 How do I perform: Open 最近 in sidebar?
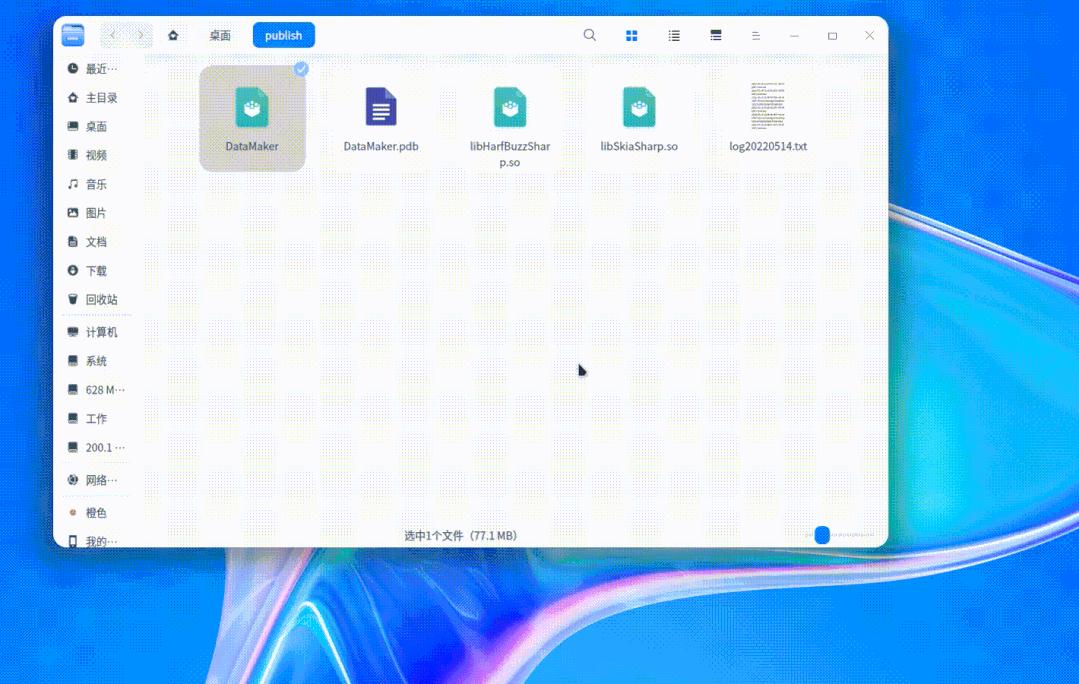[93, 69]
